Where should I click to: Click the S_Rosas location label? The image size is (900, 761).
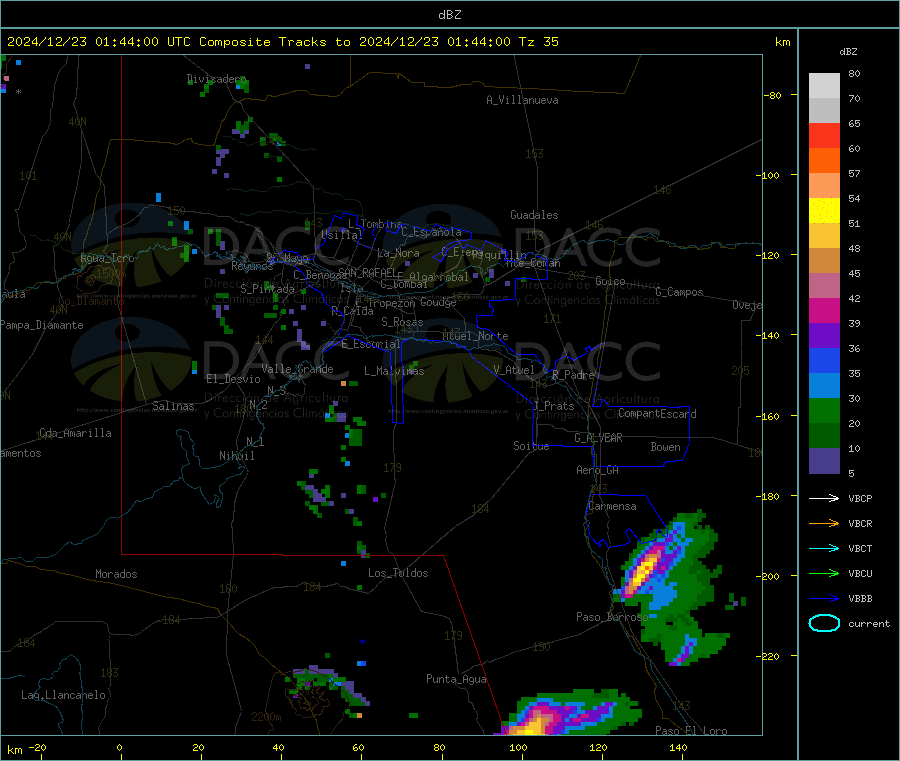[x=402, y=322]
